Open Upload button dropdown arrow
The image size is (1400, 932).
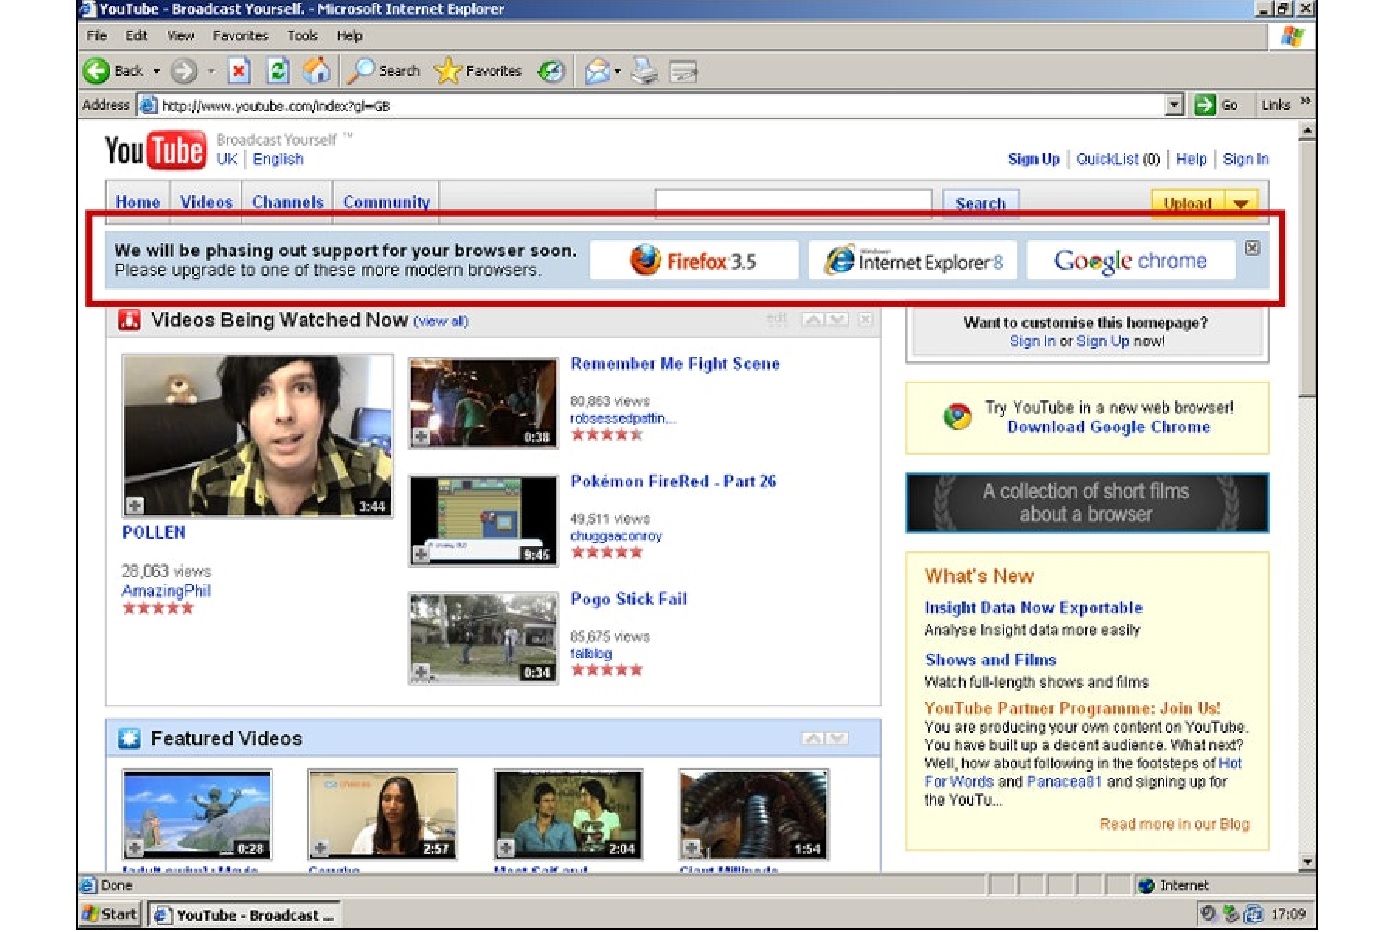pyautogui.click(x=1241, y=204)
